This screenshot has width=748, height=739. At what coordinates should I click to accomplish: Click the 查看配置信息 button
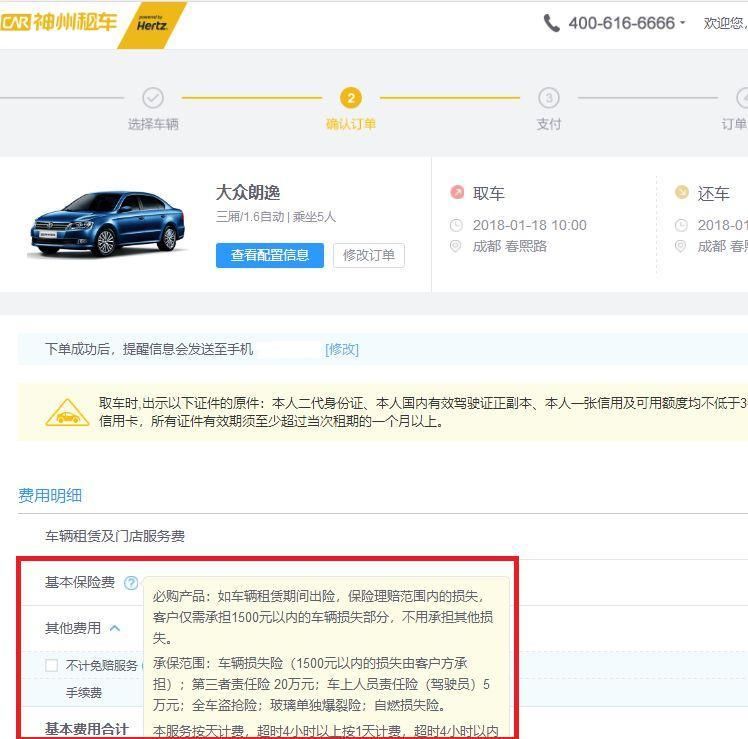(x=270, y=255)
